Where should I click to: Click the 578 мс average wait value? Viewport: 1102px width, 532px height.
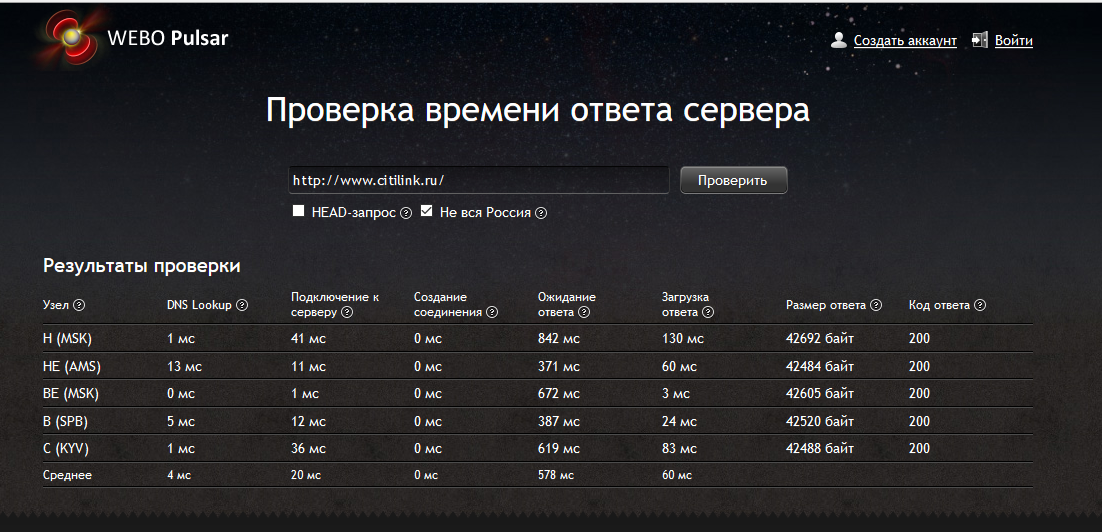tap(556, 475)
